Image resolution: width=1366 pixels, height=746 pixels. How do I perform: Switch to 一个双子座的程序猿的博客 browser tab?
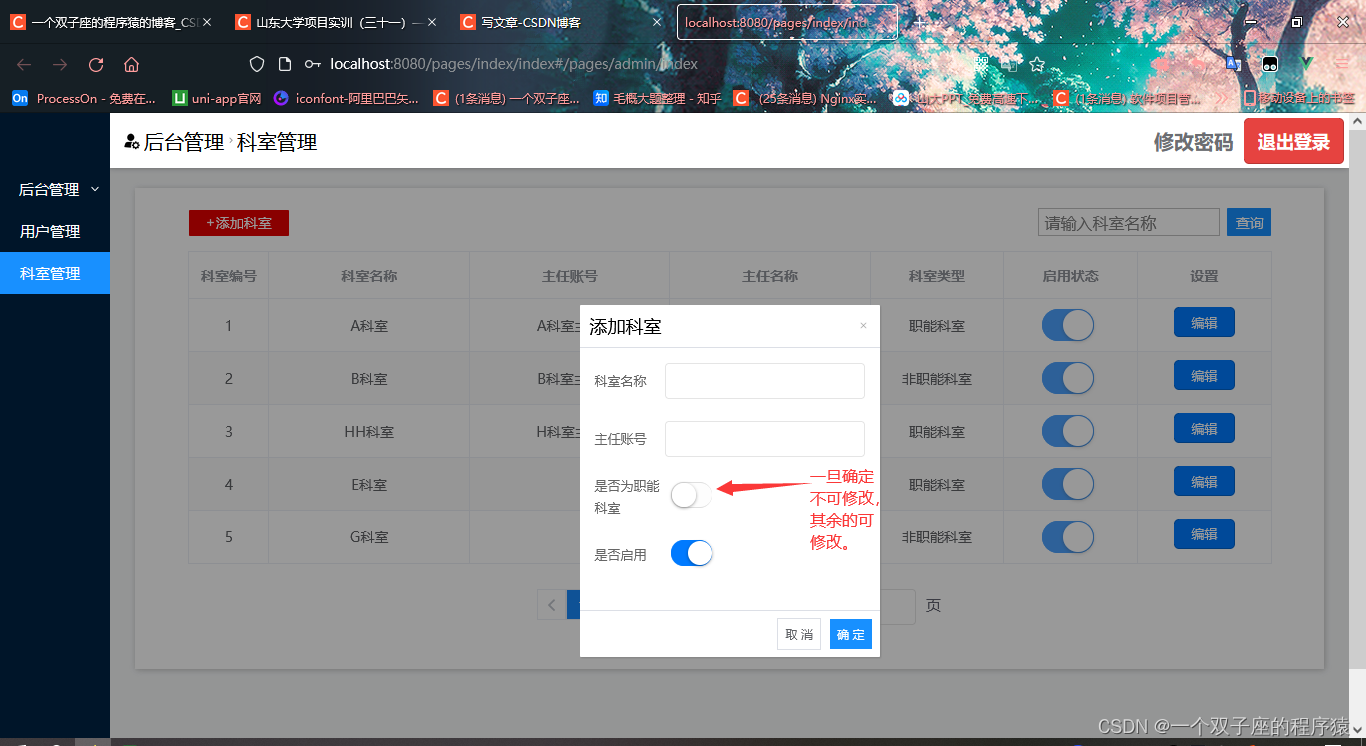111,22
